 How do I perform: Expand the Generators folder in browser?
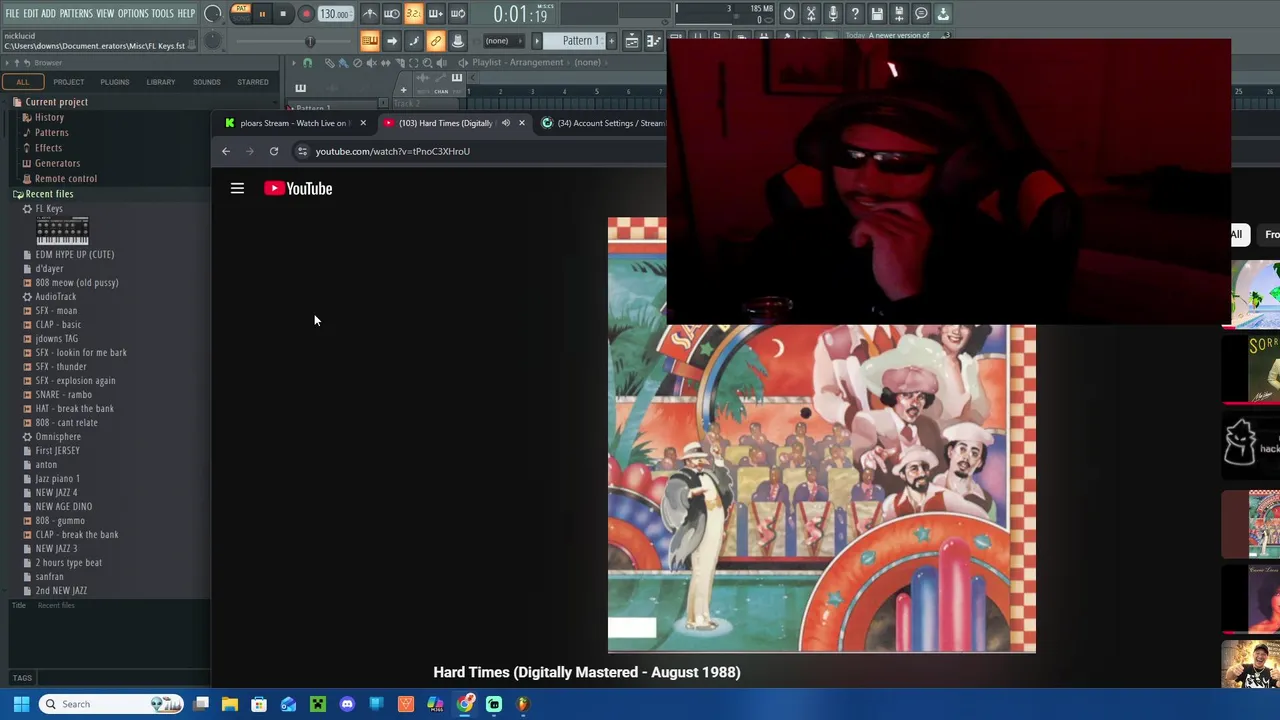(57, 163)
